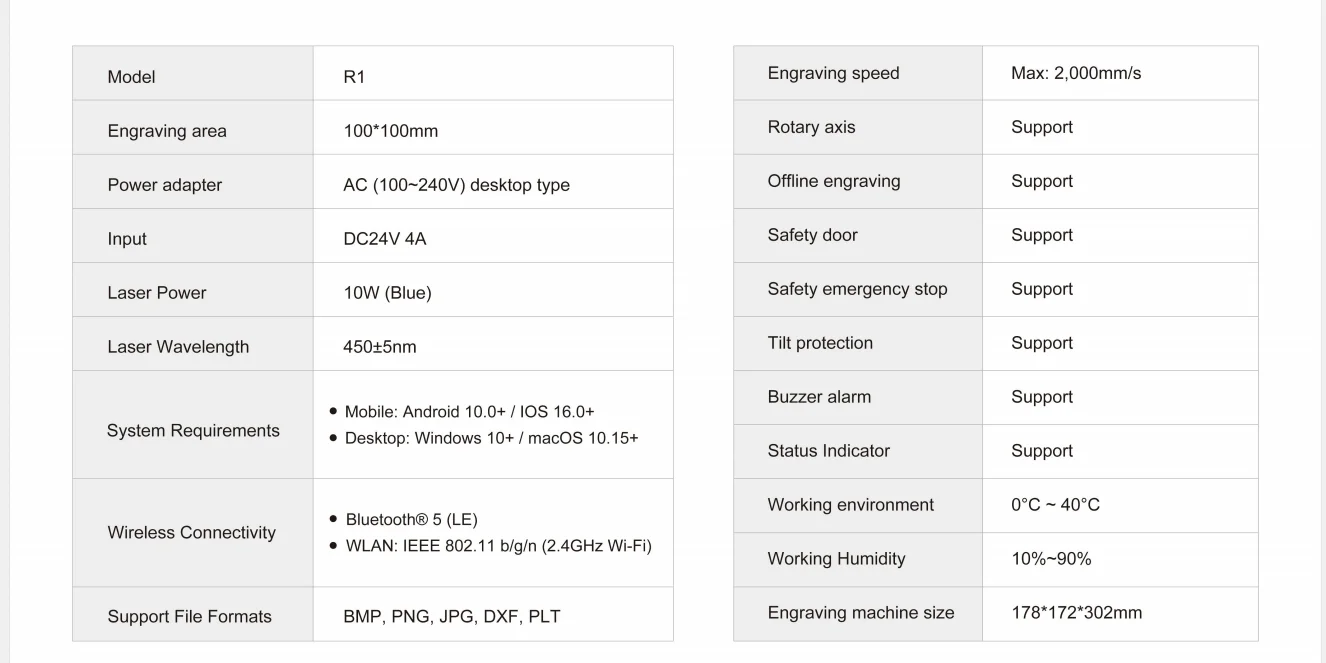Screen dimensions: 1326x663
Task: Select the machine size 178*172*302mm value
Action: [x=1076, y=613]
